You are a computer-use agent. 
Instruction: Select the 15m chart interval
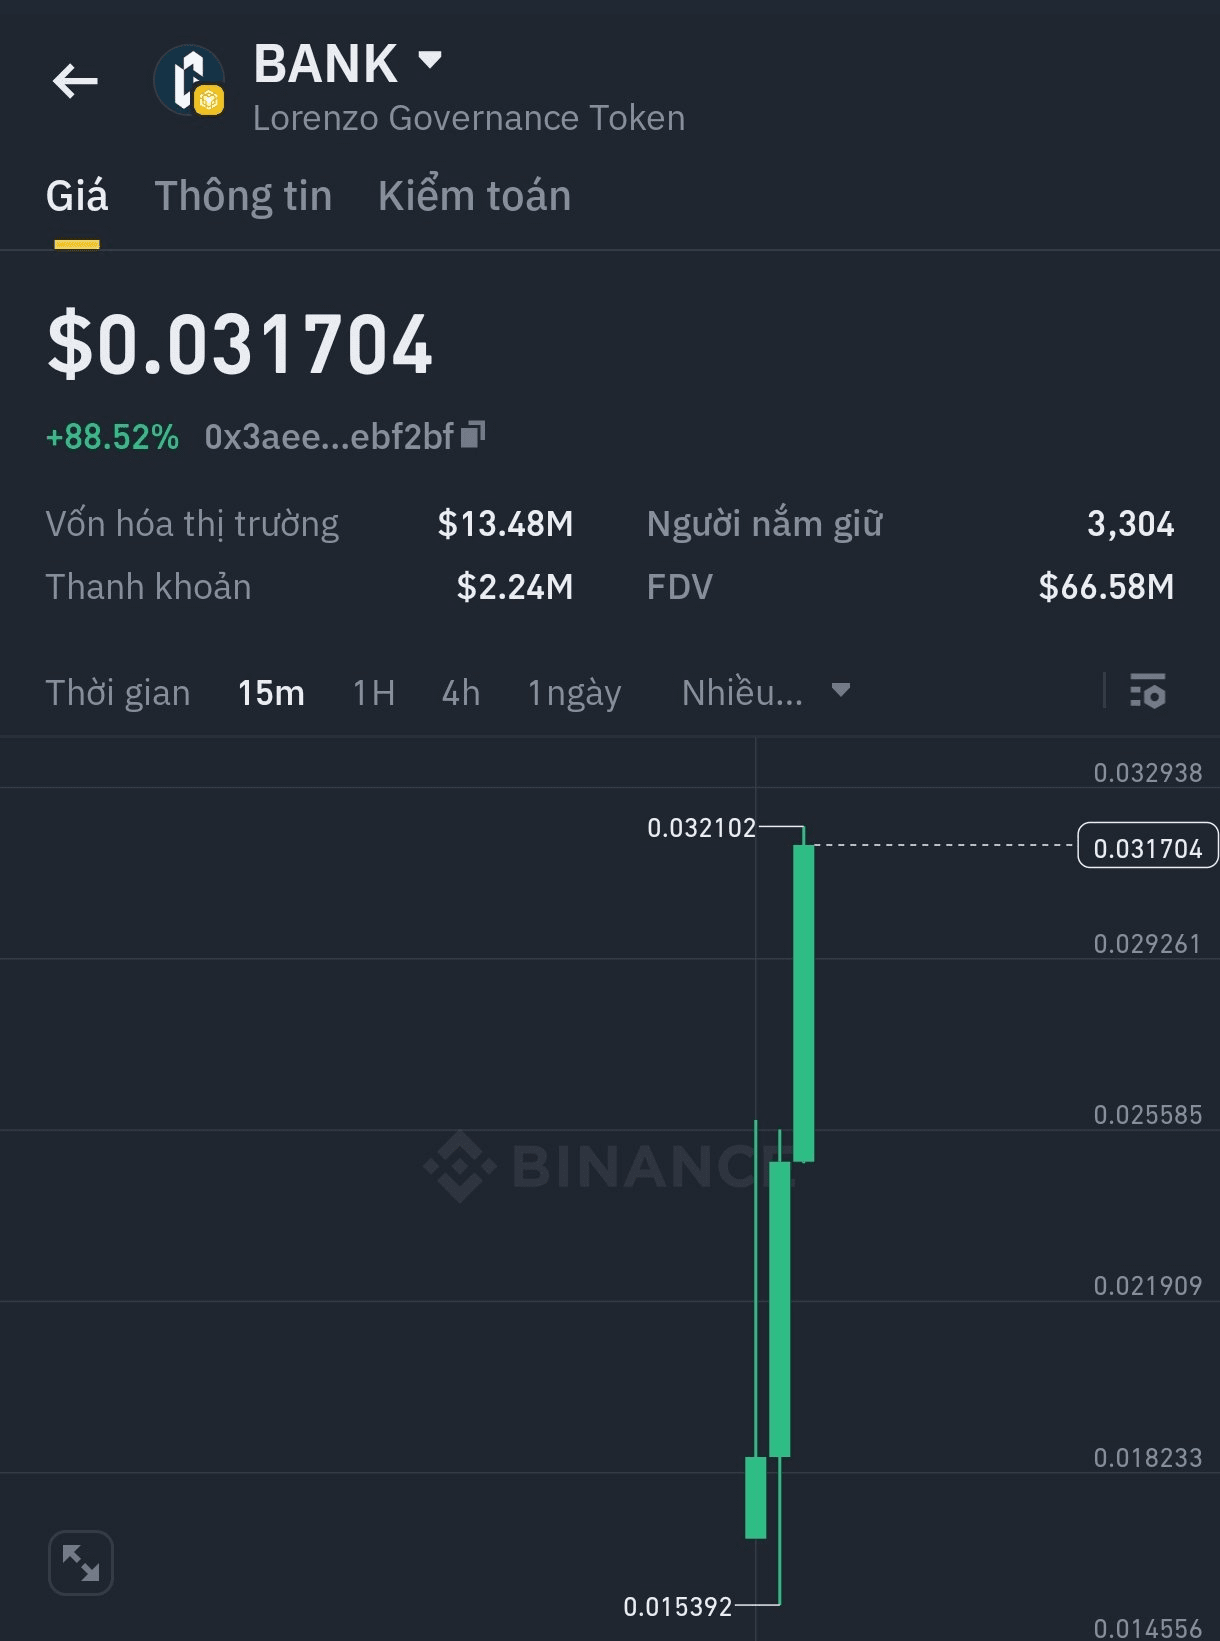pos(271,693)
